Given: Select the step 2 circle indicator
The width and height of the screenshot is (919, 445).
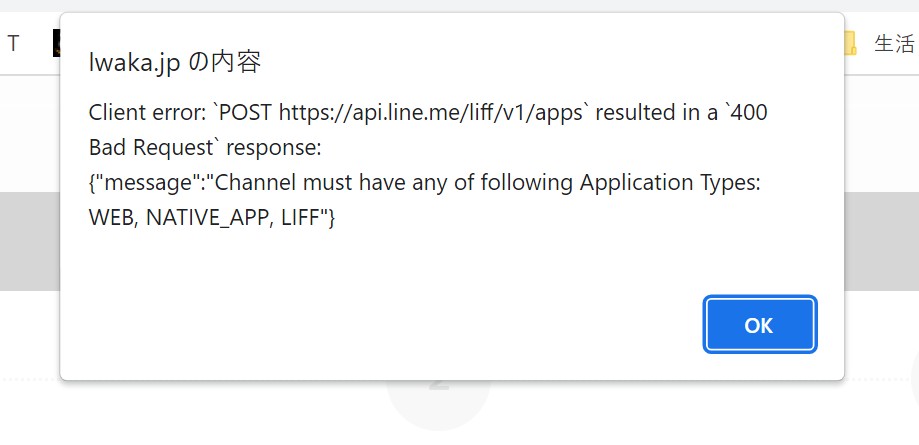Looking at the screenshot, I should [438, 399].
